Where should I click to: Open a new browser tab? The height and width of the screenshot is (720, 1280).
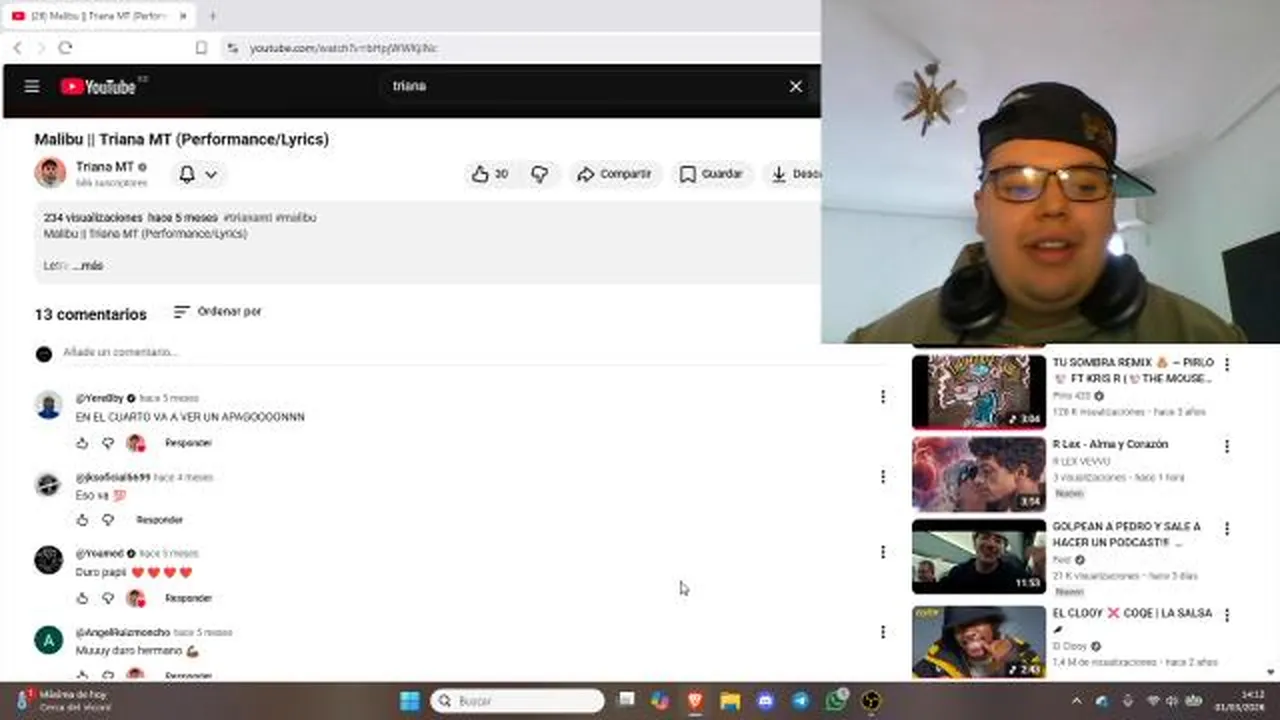click(212, 16)
